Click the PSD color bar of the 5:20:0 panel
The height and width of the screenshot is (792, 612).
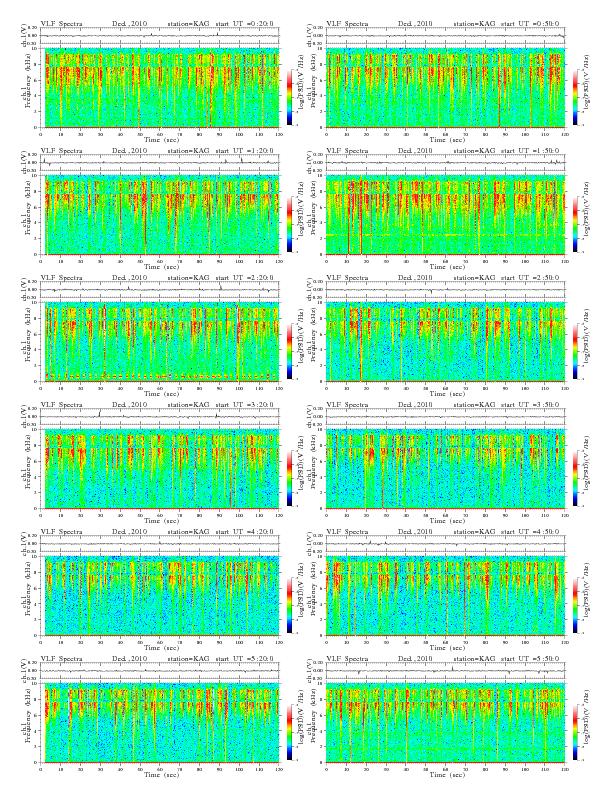tap(289, 732)
